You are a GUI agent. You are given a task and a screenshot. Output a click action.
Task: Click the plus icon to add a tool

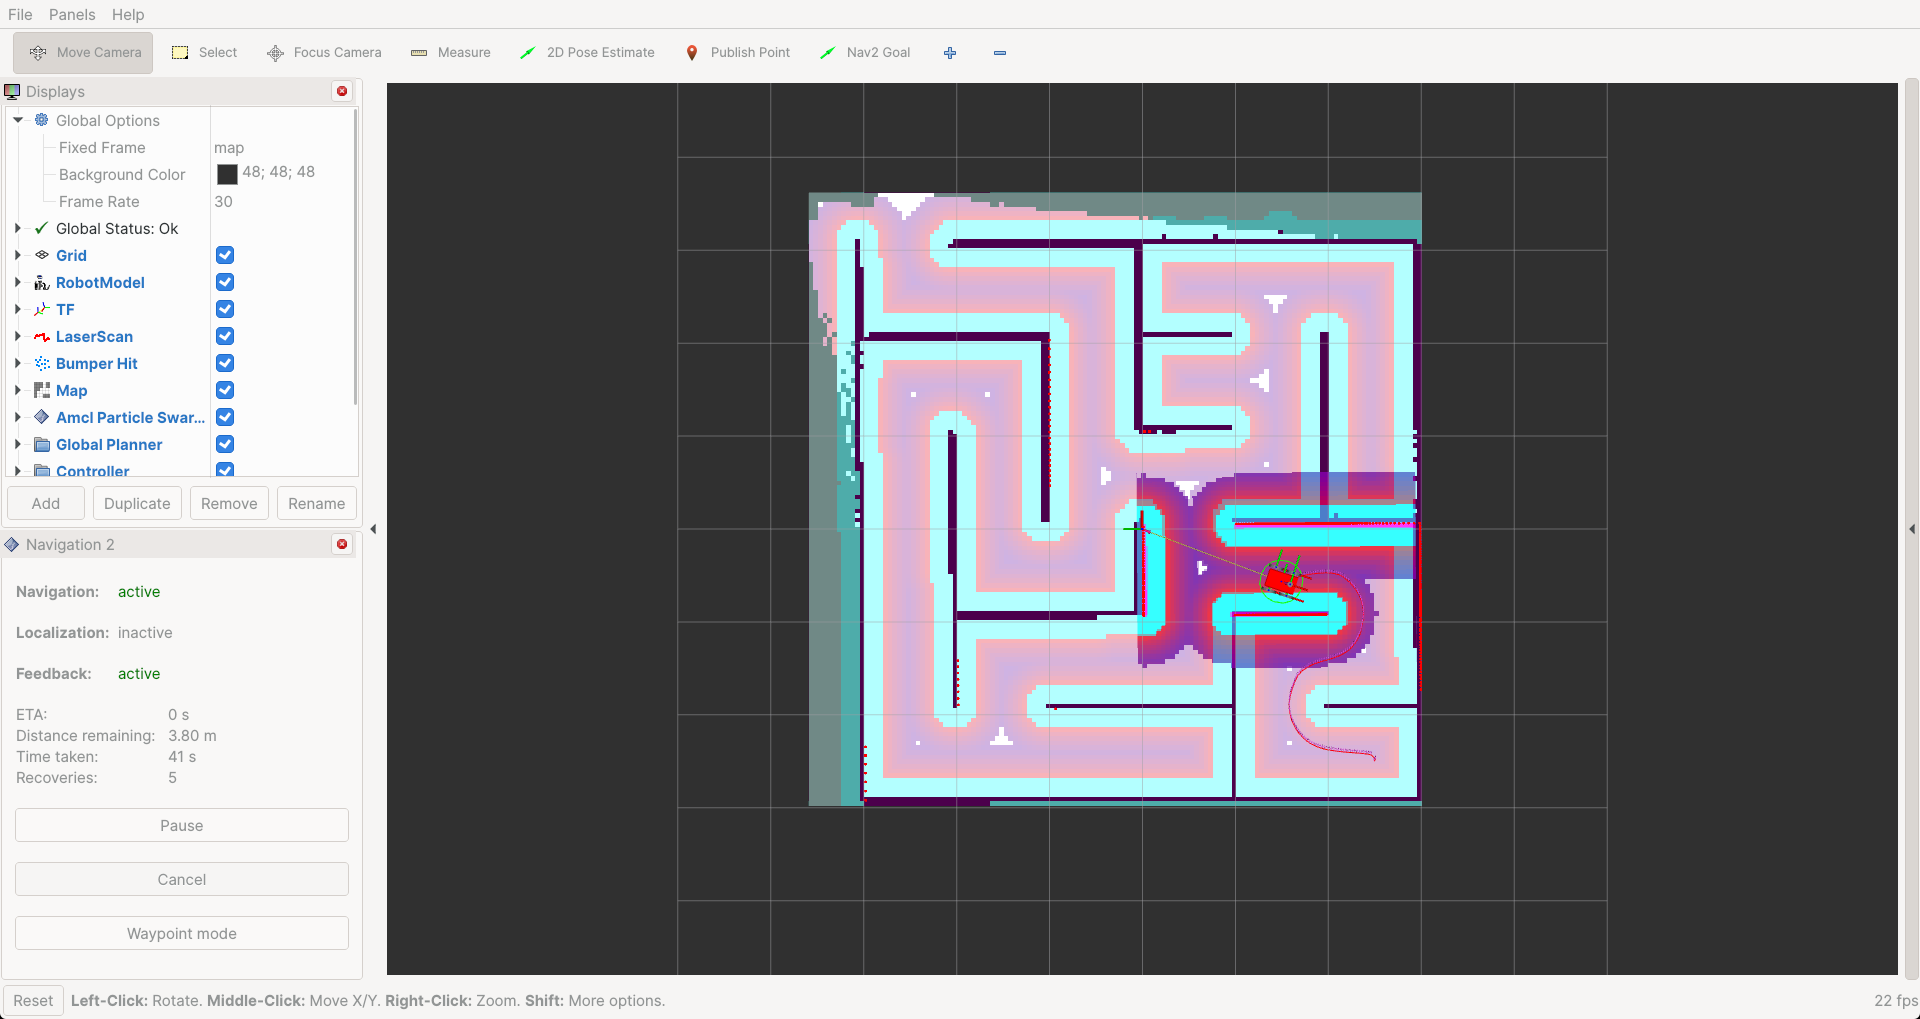point(949,52)
